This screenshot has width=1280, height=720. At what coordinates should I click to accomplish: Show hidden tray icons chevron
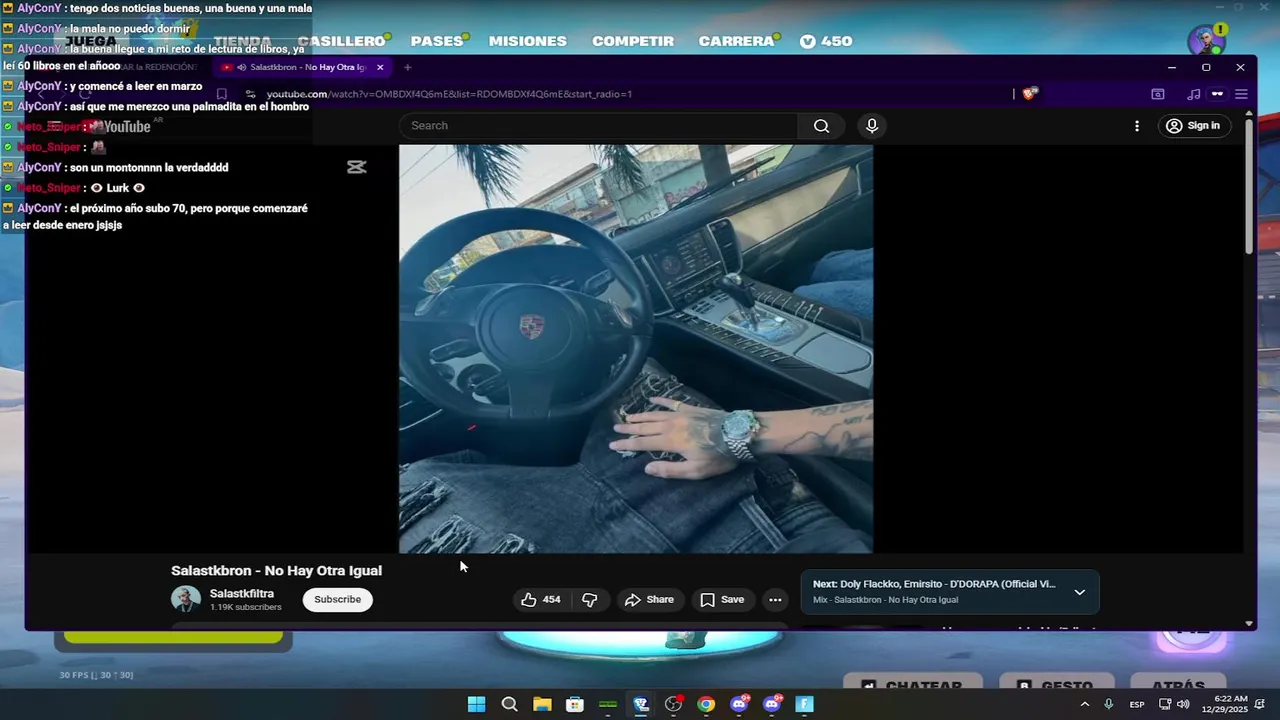tap(1085, 704)
